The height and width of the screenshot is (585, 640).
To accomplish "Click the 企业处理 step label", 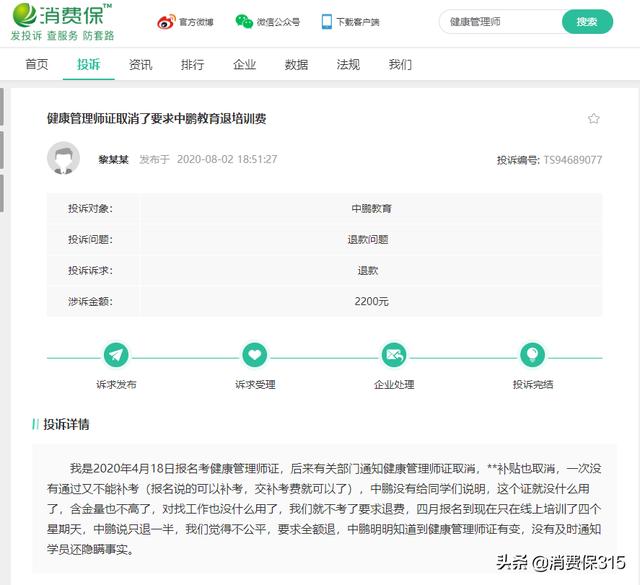I will pyautogui.click(x=394, y=385).
